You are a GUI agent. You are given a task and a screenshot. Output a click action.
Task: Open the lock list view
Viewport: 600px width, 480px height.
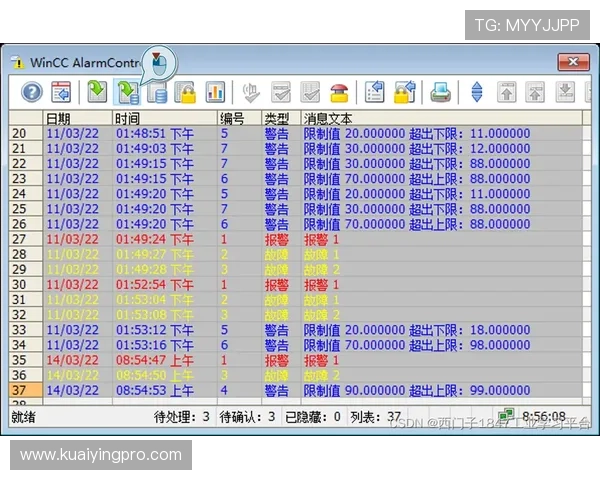click(185, 92)
